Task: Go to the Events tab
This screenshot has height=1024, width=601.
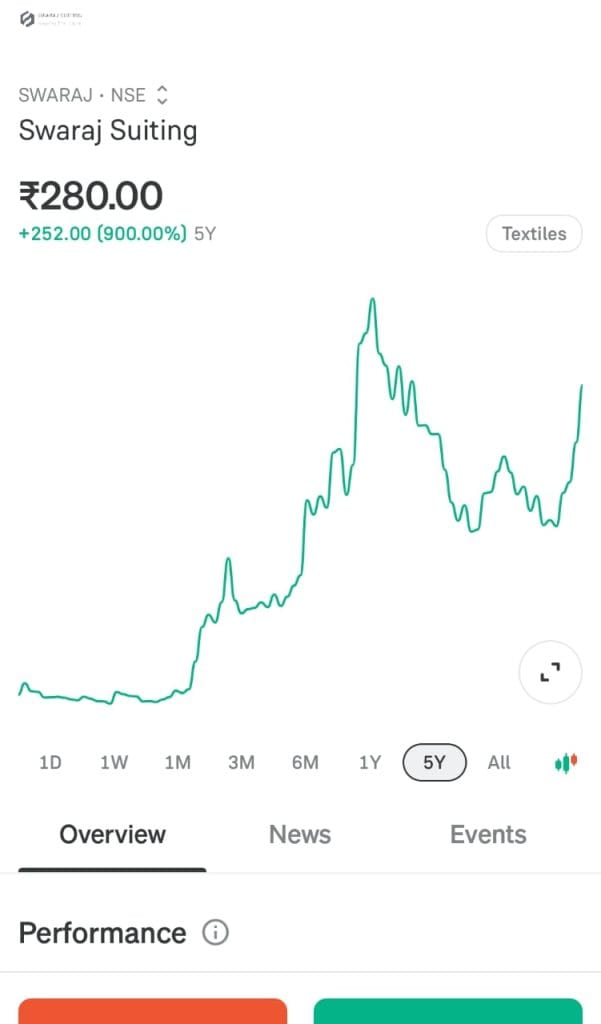Action: click(x=488, y=835)
